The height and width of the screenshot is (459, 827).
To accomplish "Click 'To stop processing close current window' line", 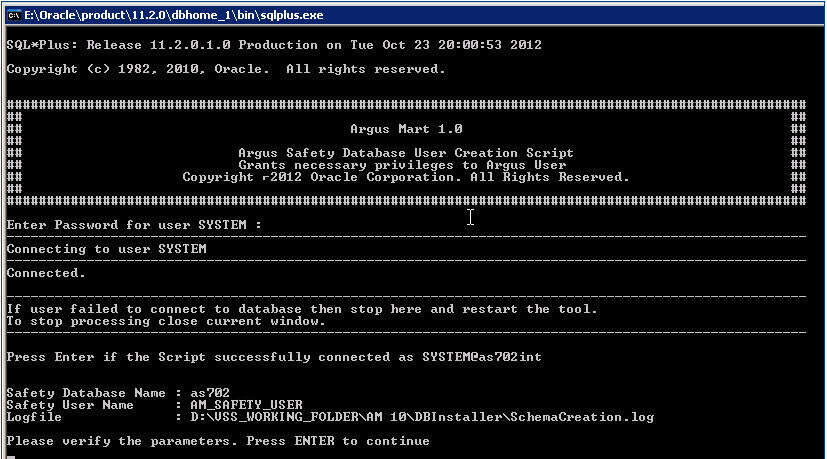I will point(166,321).
